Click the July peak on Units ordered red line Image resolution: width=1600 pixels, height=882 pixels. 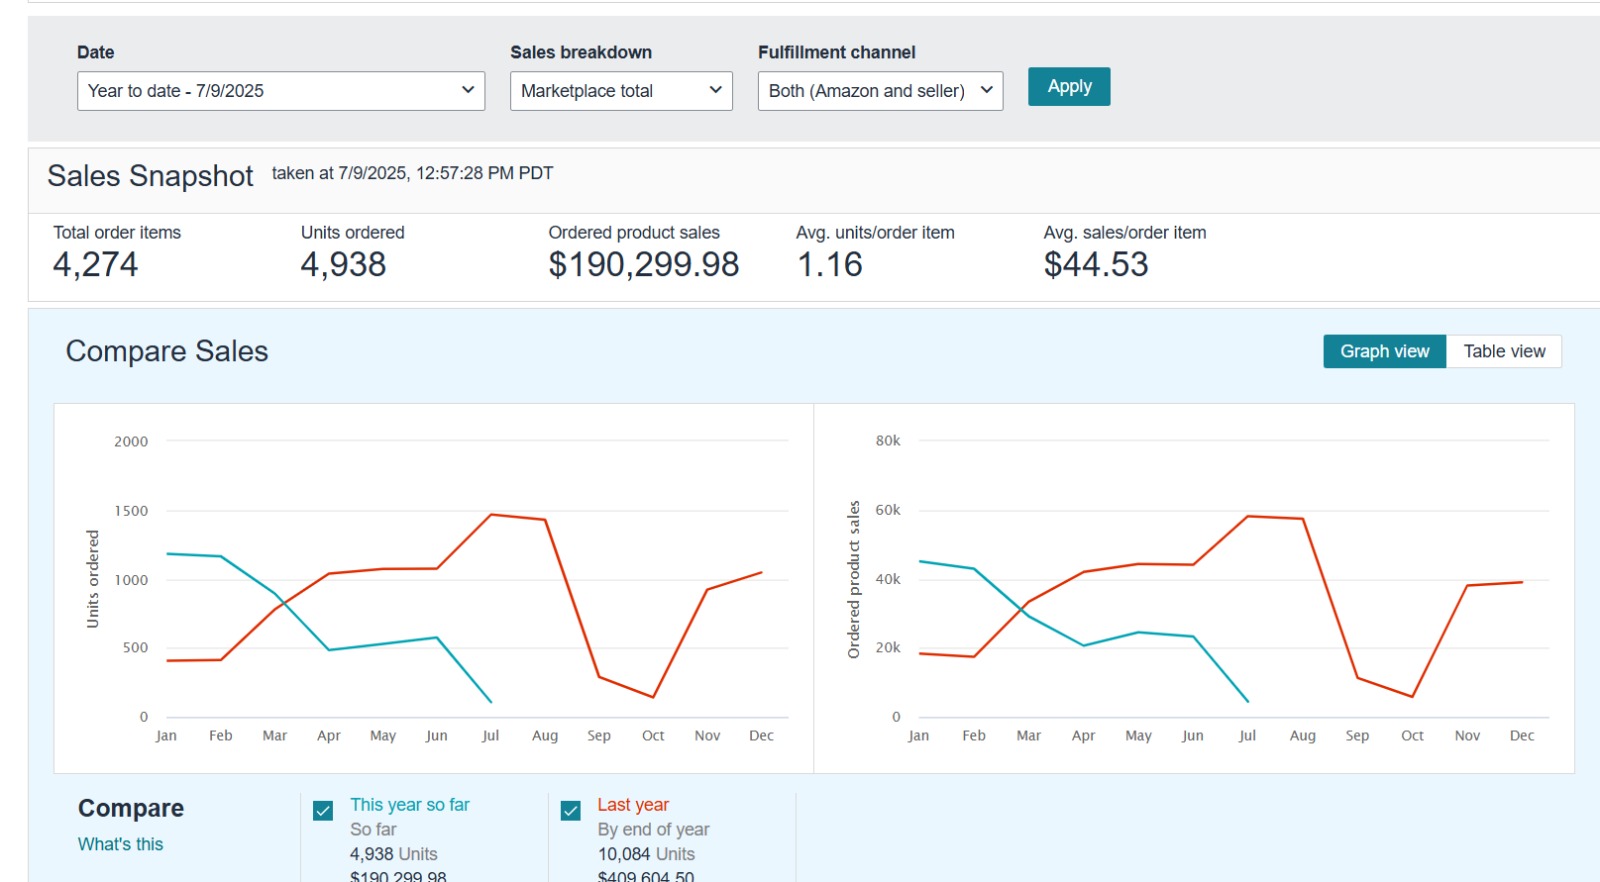[x=491, y=515]
